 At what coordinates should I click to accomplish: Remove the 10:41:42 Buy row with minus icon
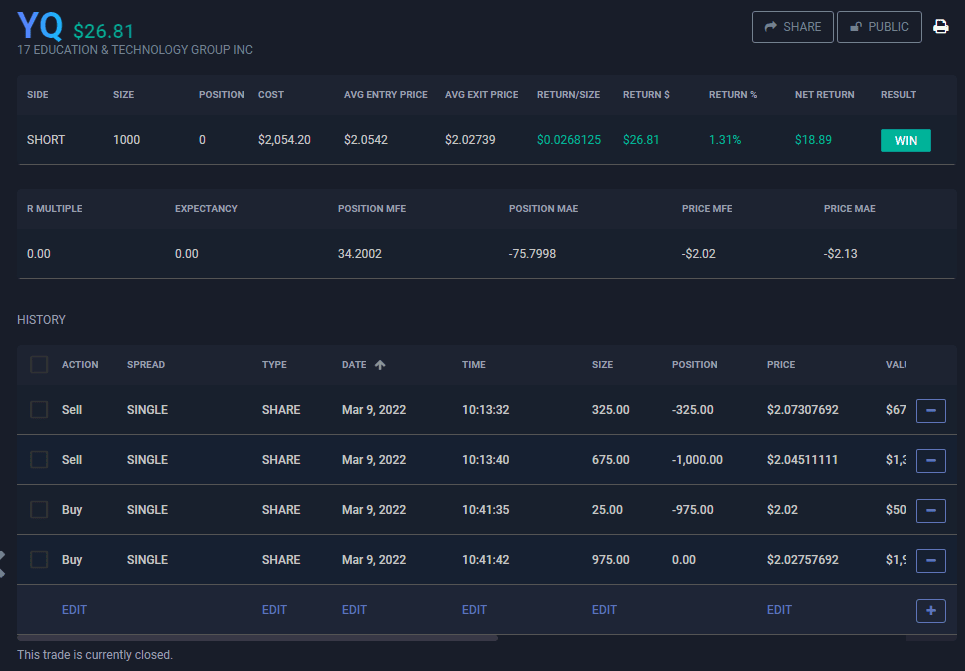click(930, 560)
